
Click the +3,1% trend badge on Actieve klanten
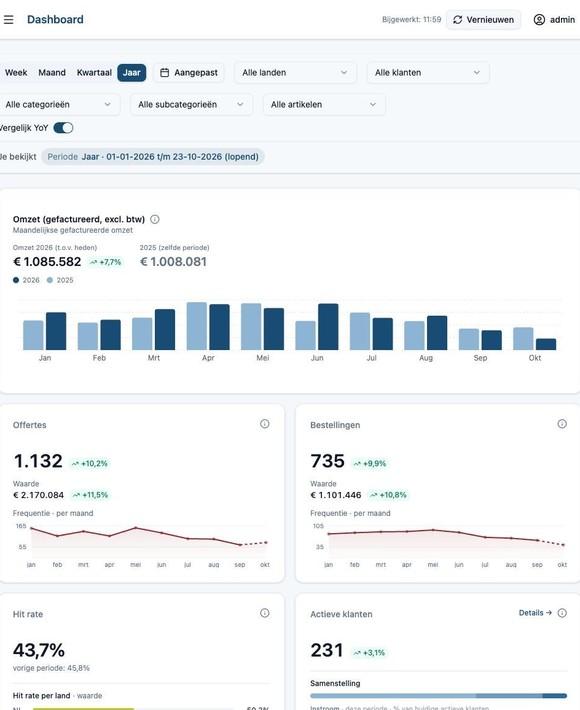(369, 652)
